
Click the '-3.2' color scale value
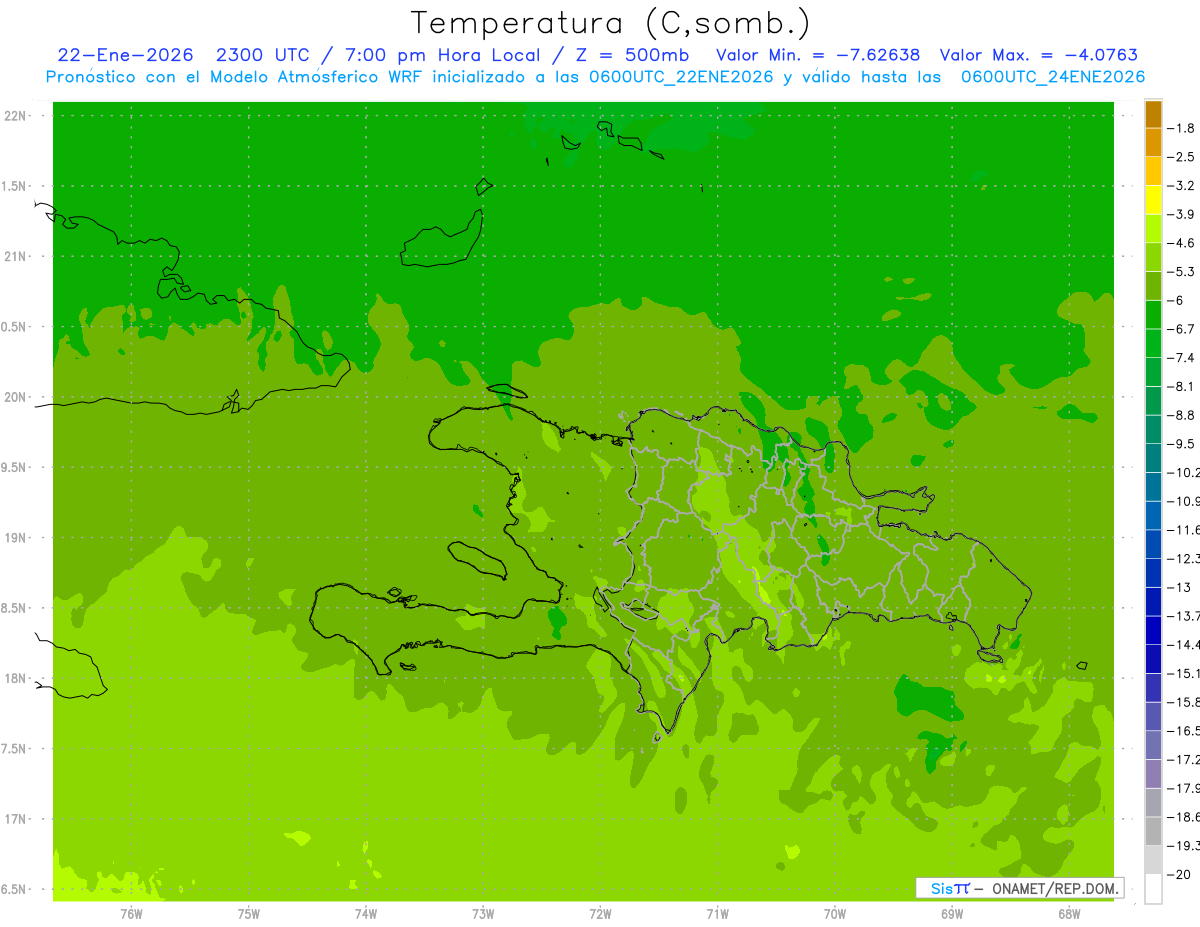click(x=1180, y=185)
